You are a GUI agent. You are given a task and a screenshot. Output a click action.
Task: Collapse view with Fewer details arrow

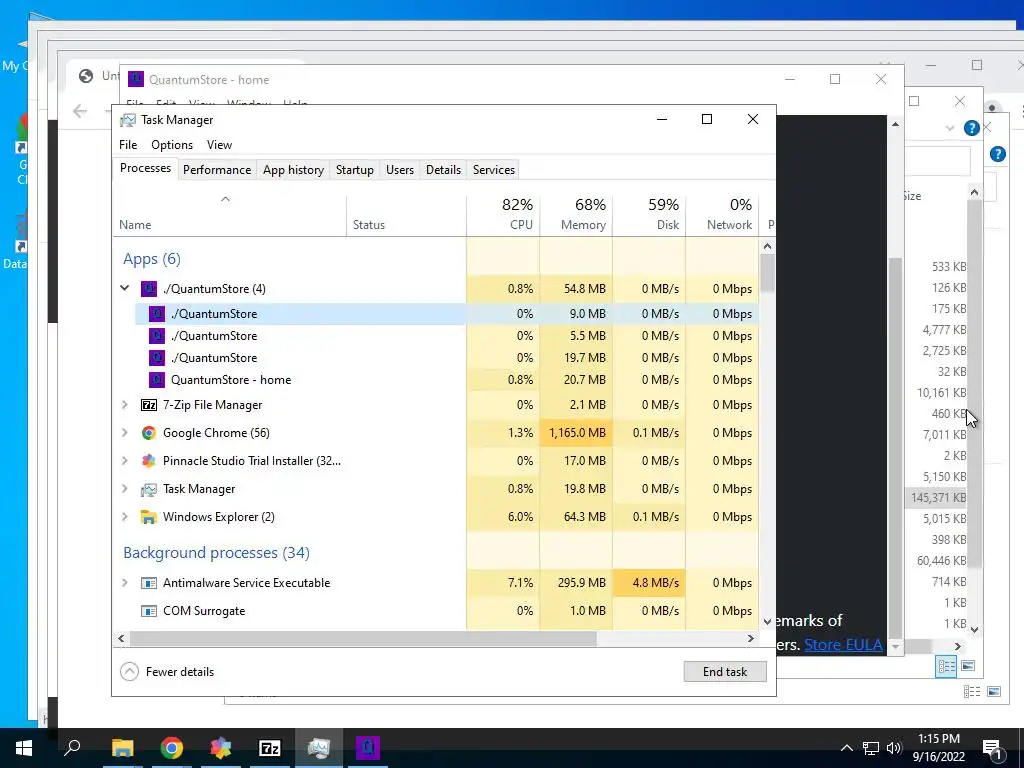point(129,671)
